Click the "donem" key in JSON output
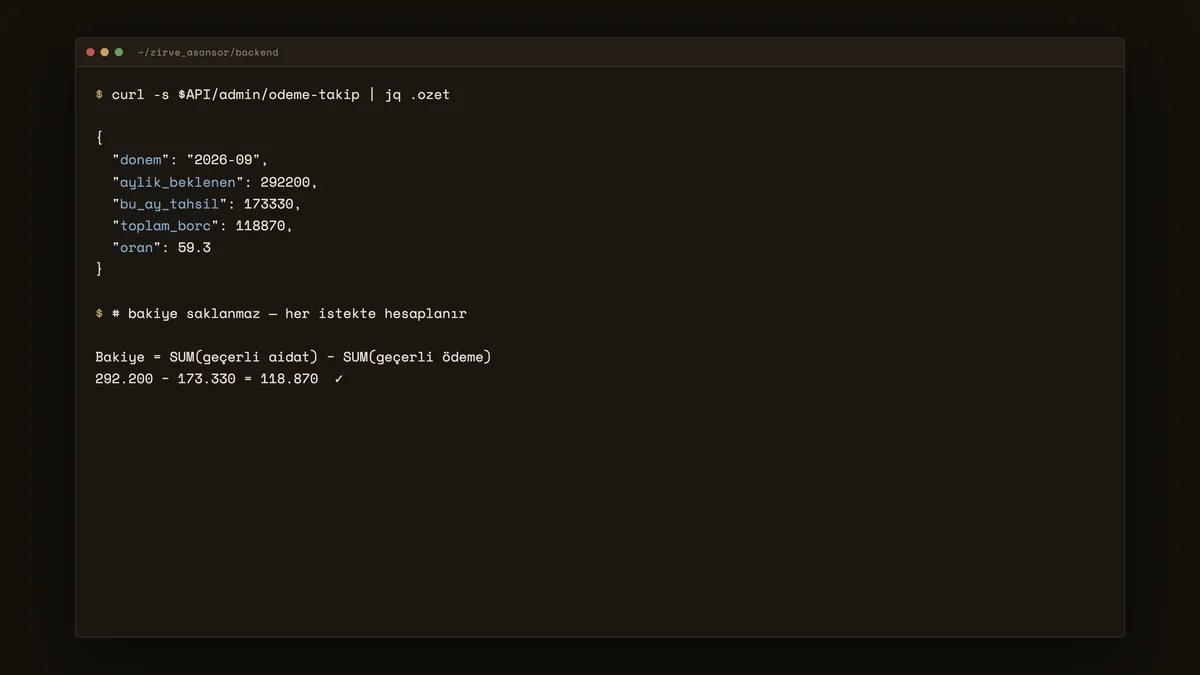1200x675 pixels. (141, 160)
